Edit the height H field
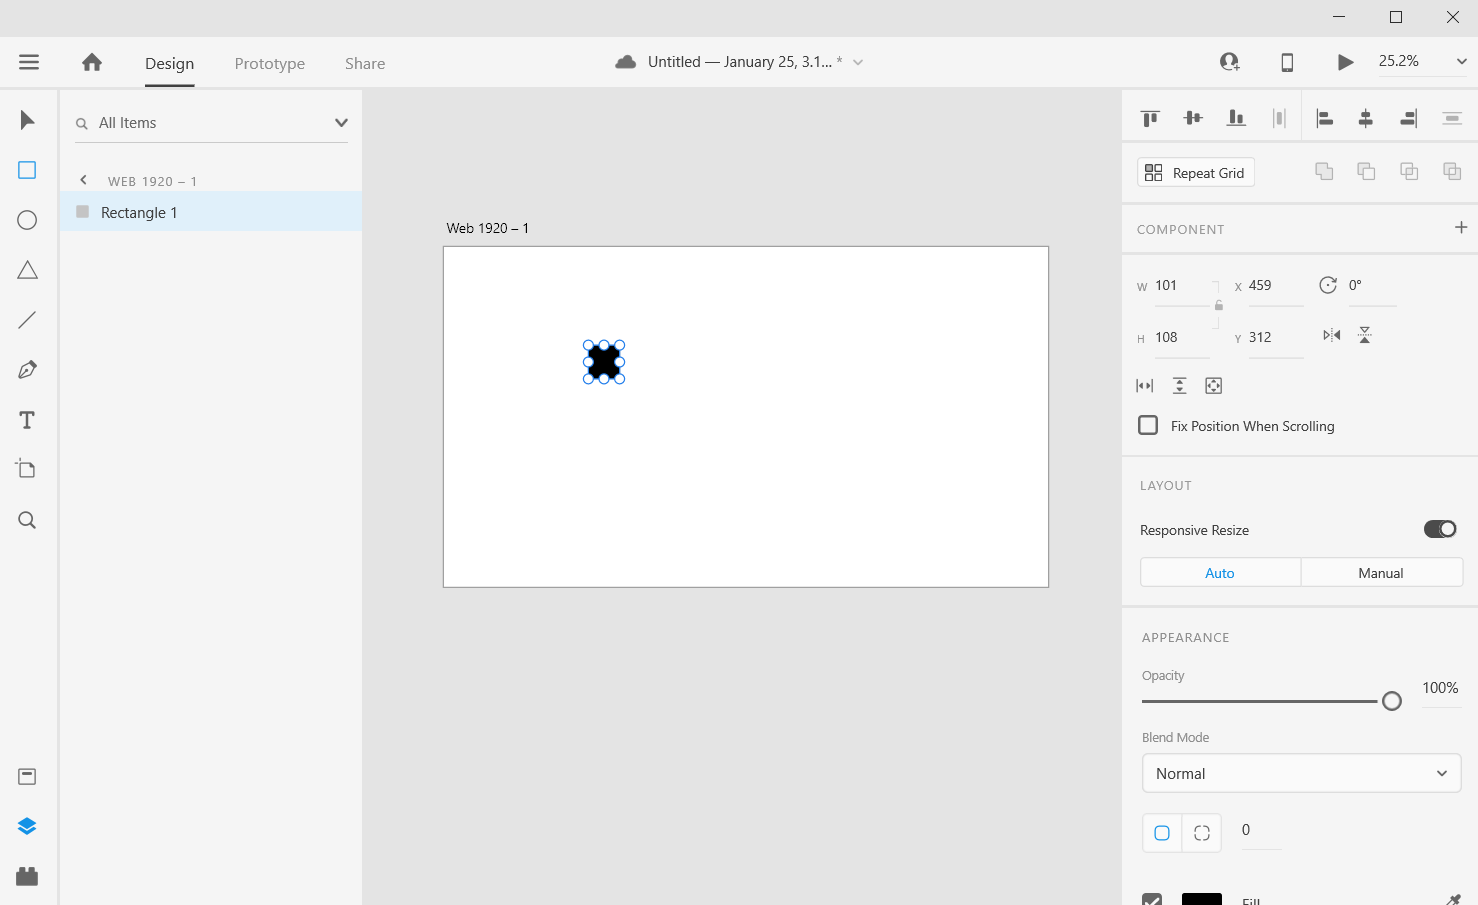The width and height of the screenshot is (1478, 905). point(1182,338)
